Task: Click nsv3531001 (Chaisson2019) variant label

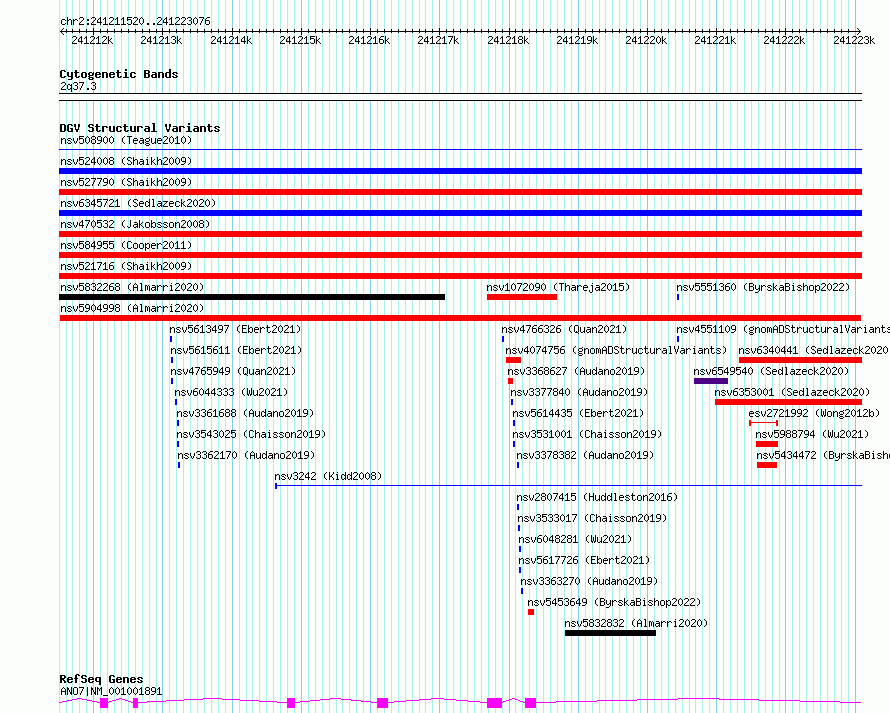Action: pos(587,434)
